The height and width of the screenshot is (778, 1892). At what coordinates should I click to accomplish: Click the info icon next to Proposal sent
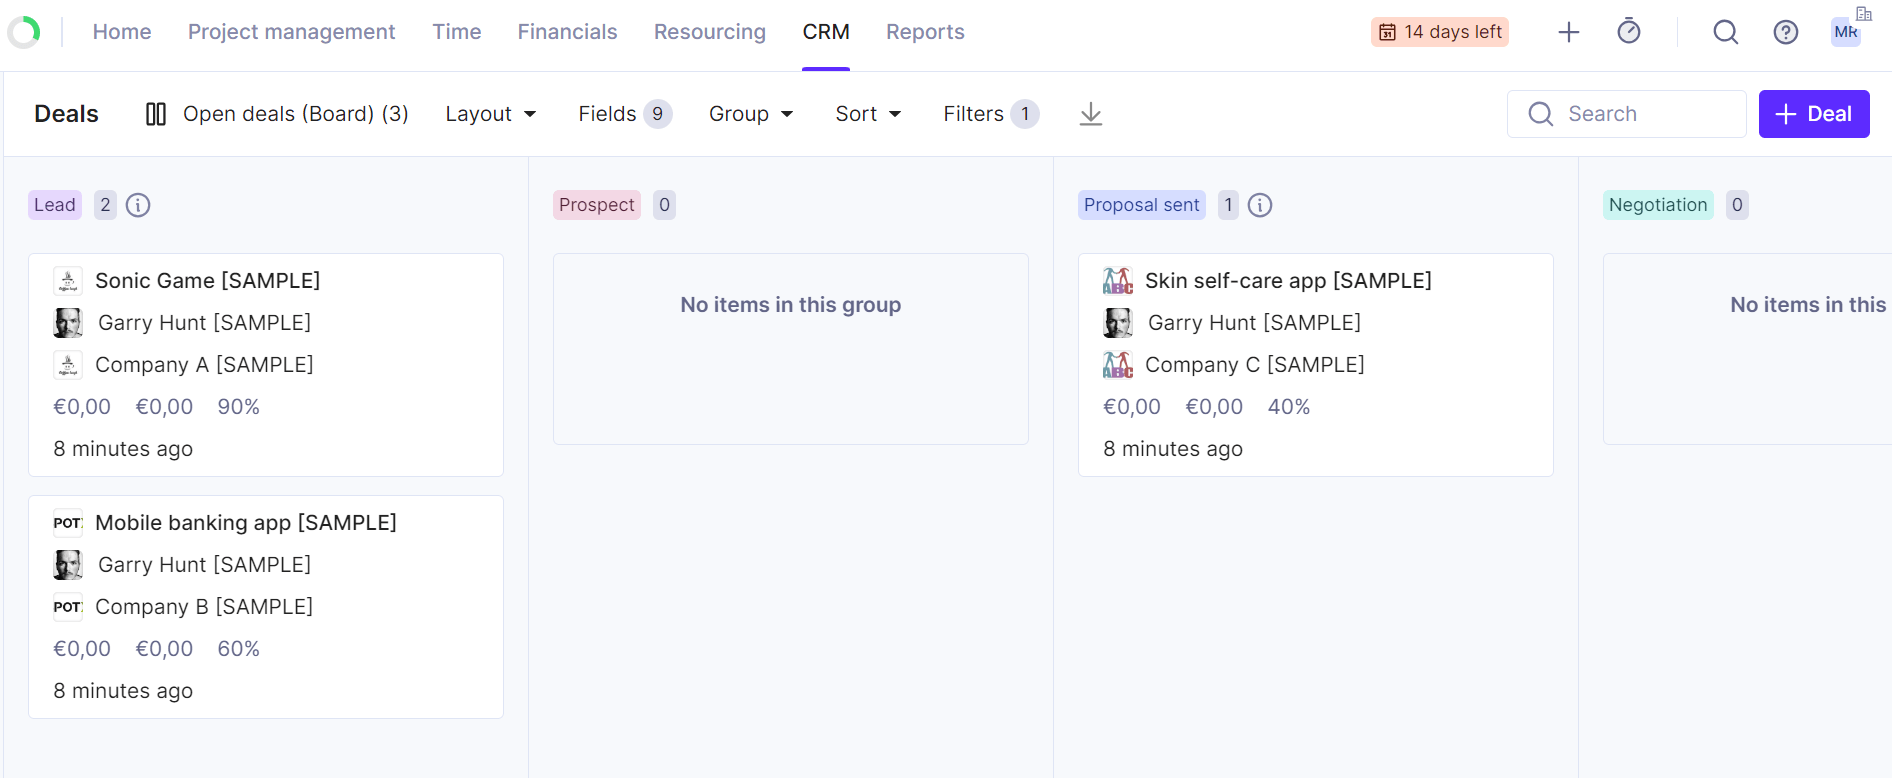click(x=1260, y=205)
